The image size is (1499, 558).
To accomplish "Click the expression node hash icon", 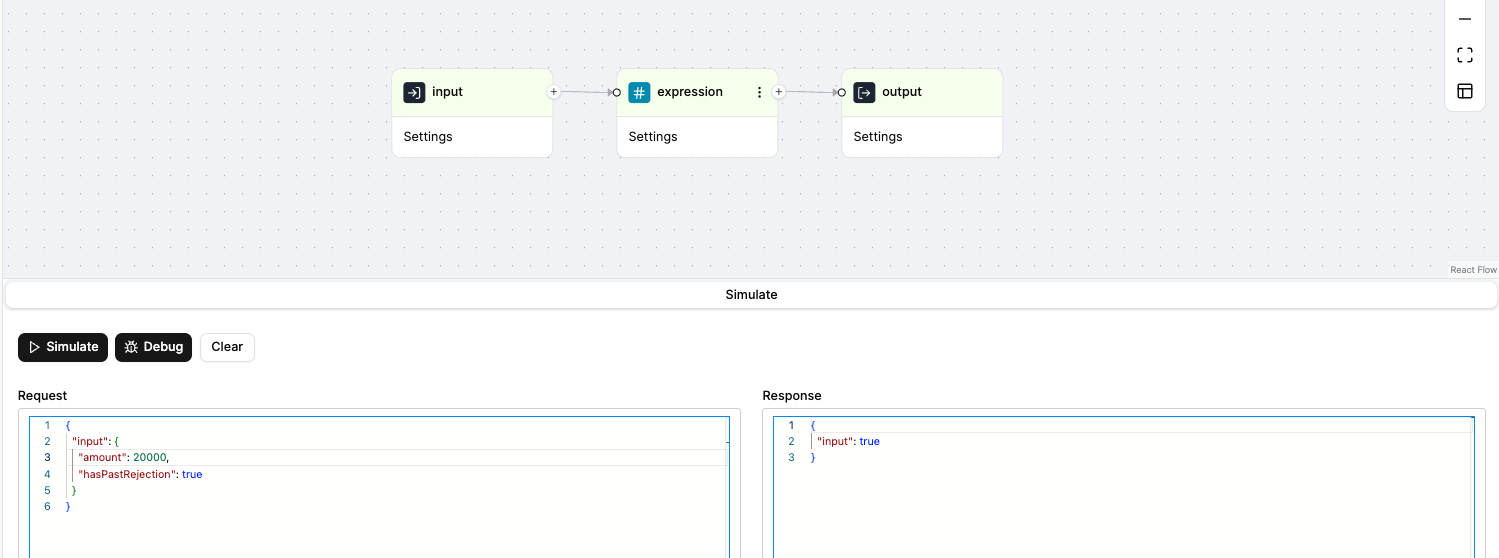I will tap(639, 92).
